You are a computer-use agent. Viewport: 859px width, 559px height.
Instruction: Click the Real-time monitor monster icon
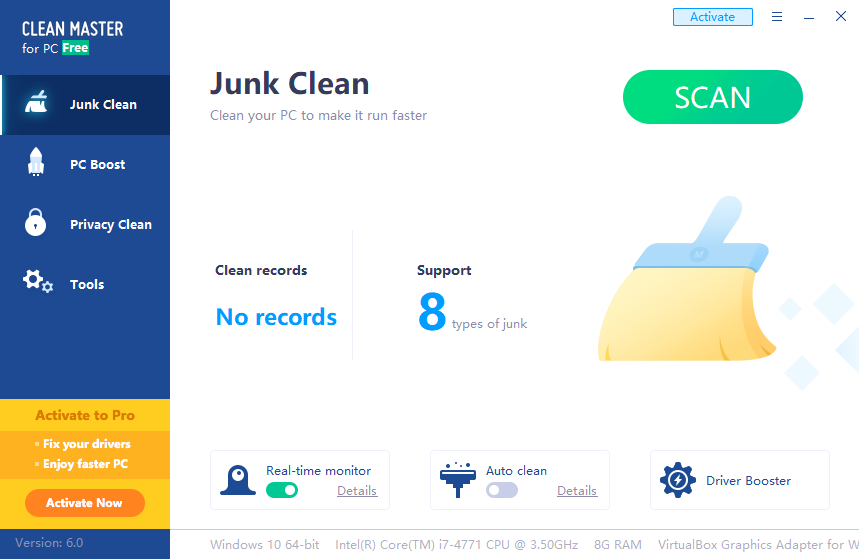(237, 480)
